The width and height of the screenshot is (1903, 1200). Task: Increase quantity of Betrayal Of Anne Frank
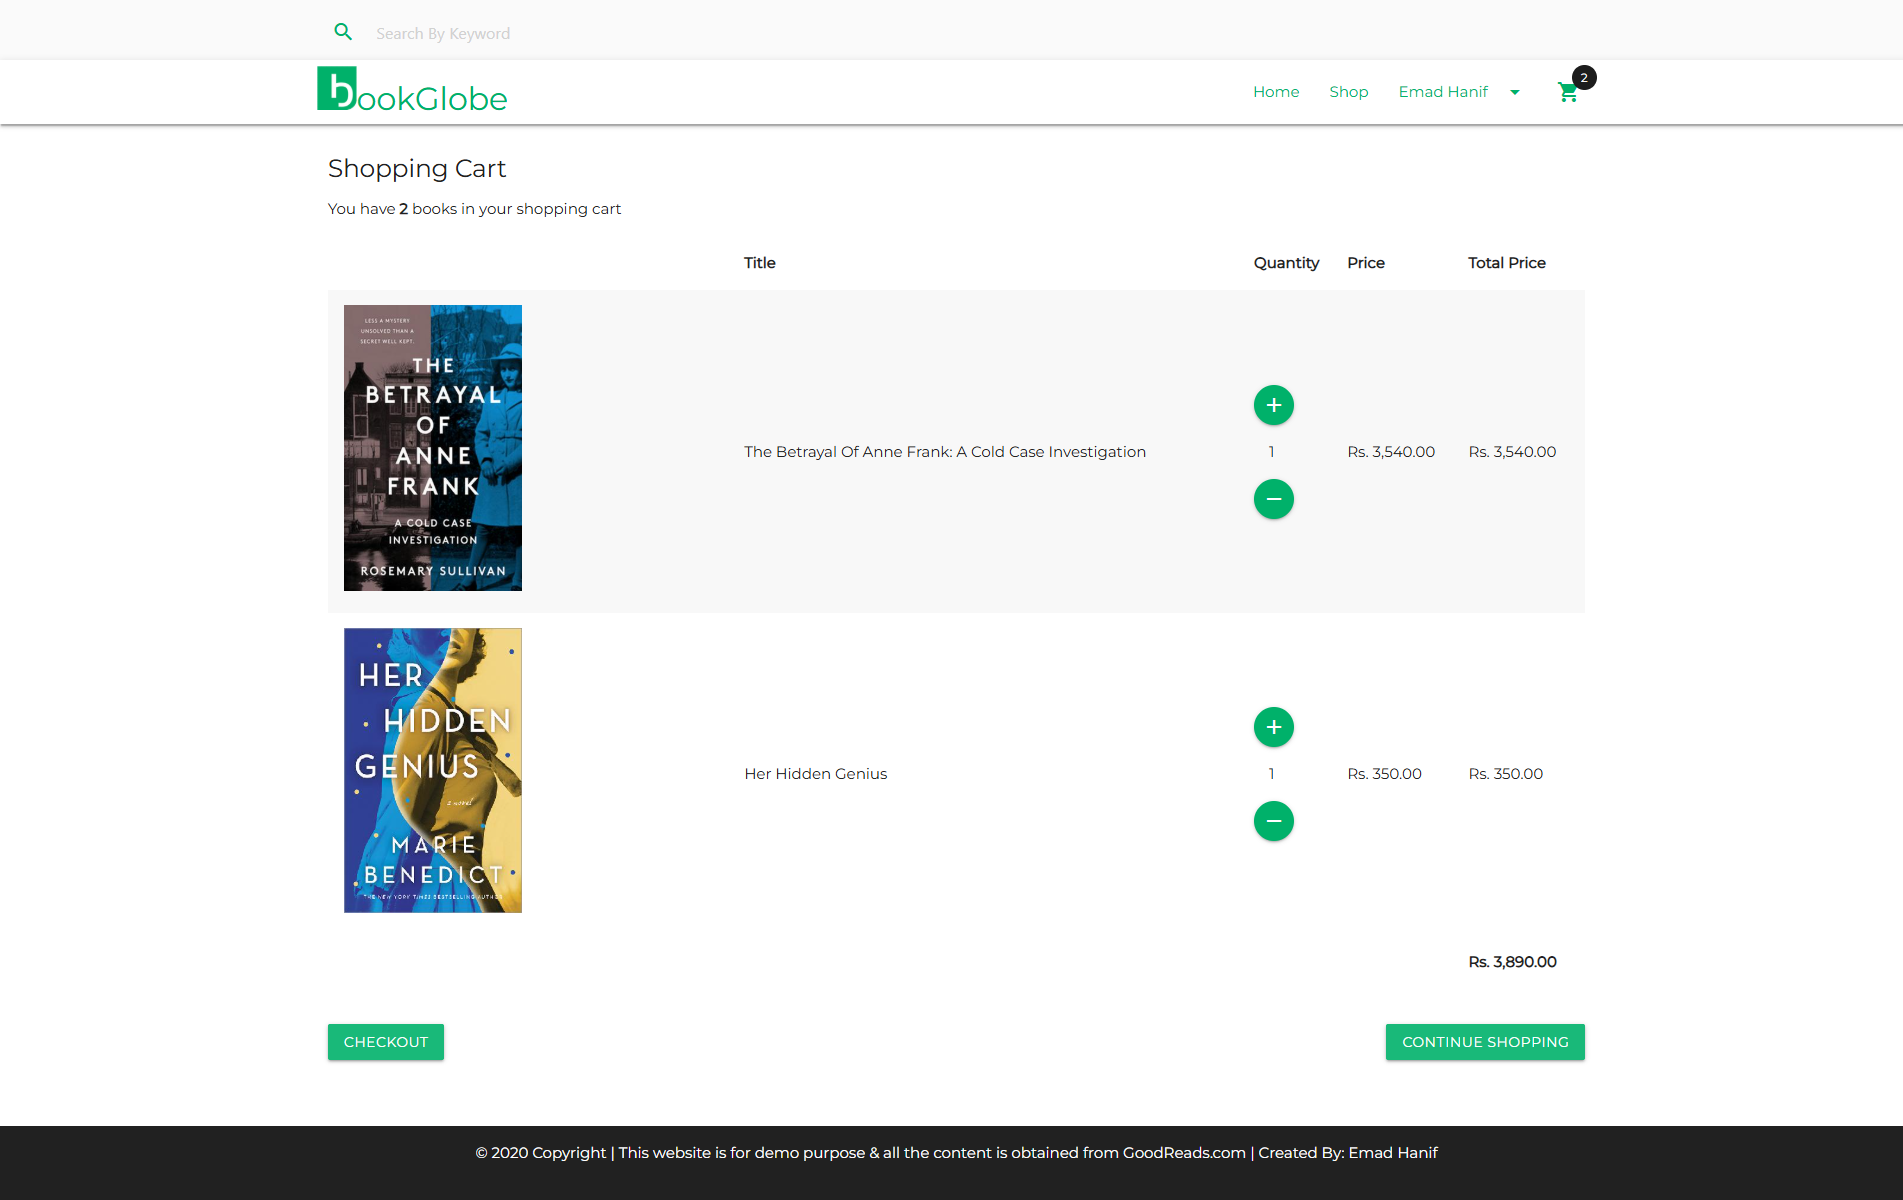click(1273, 405)
